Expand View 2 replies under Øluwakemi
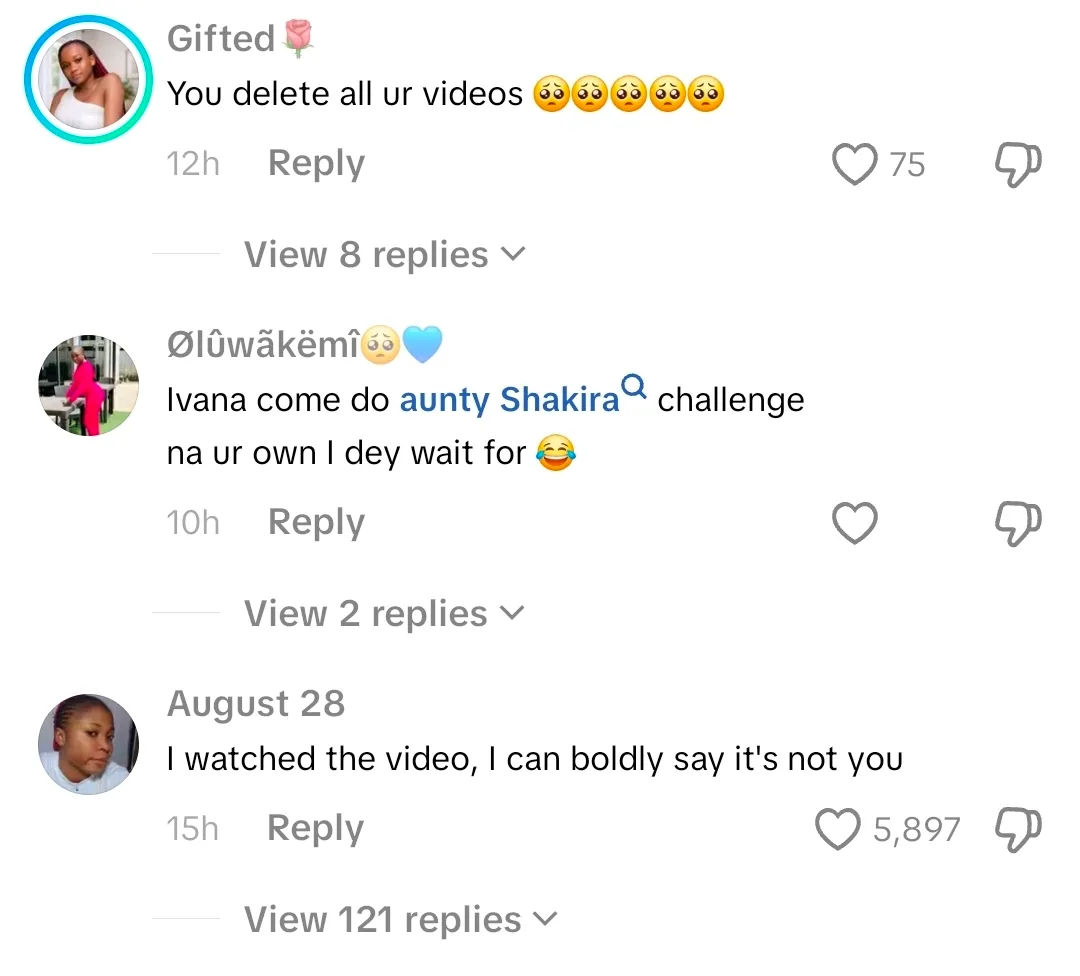This screenshot has width=1080, height=976. 384,614
